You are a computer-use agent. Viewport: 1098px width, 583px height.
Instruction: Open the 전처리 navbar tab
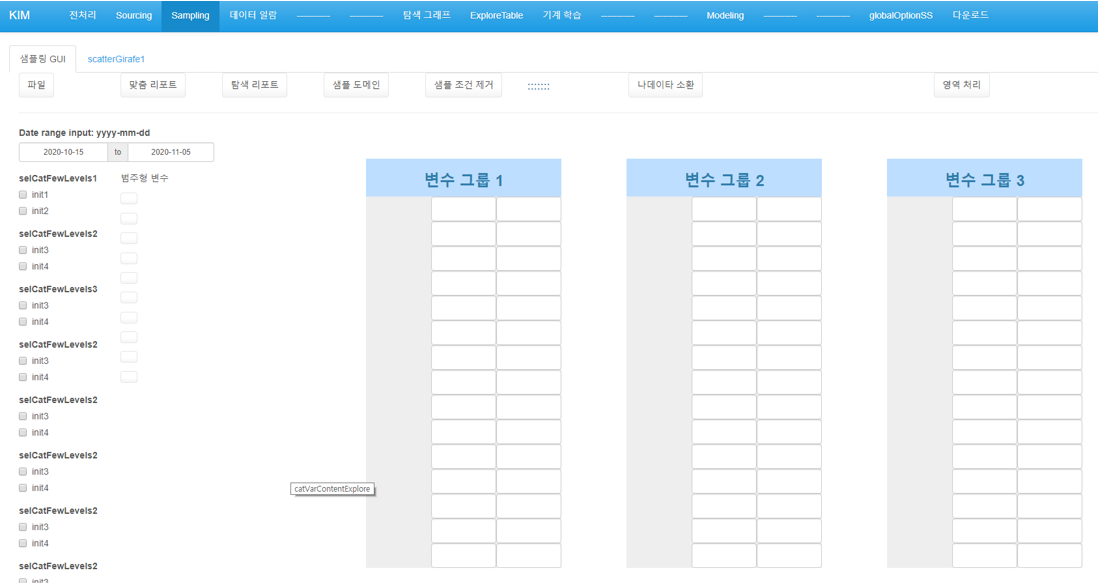point(83,16)
